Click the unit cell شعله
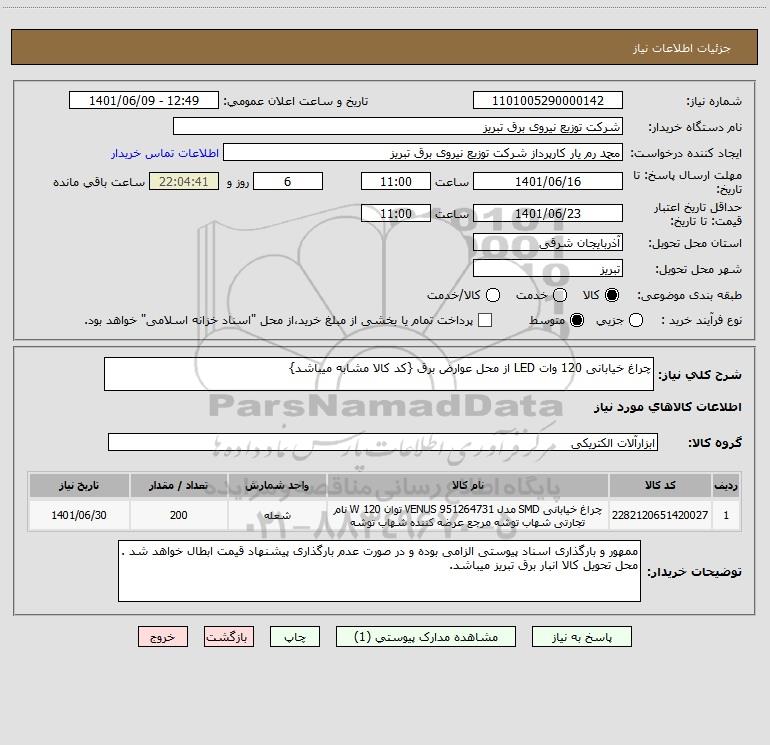770x745 pixels. 277,515
